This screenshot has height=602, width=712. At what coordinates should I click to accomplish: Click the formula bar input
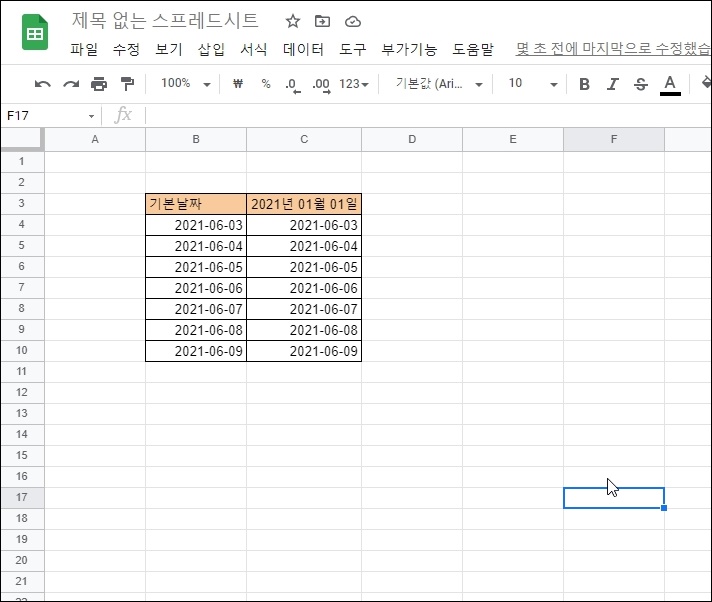click(427, 115)
